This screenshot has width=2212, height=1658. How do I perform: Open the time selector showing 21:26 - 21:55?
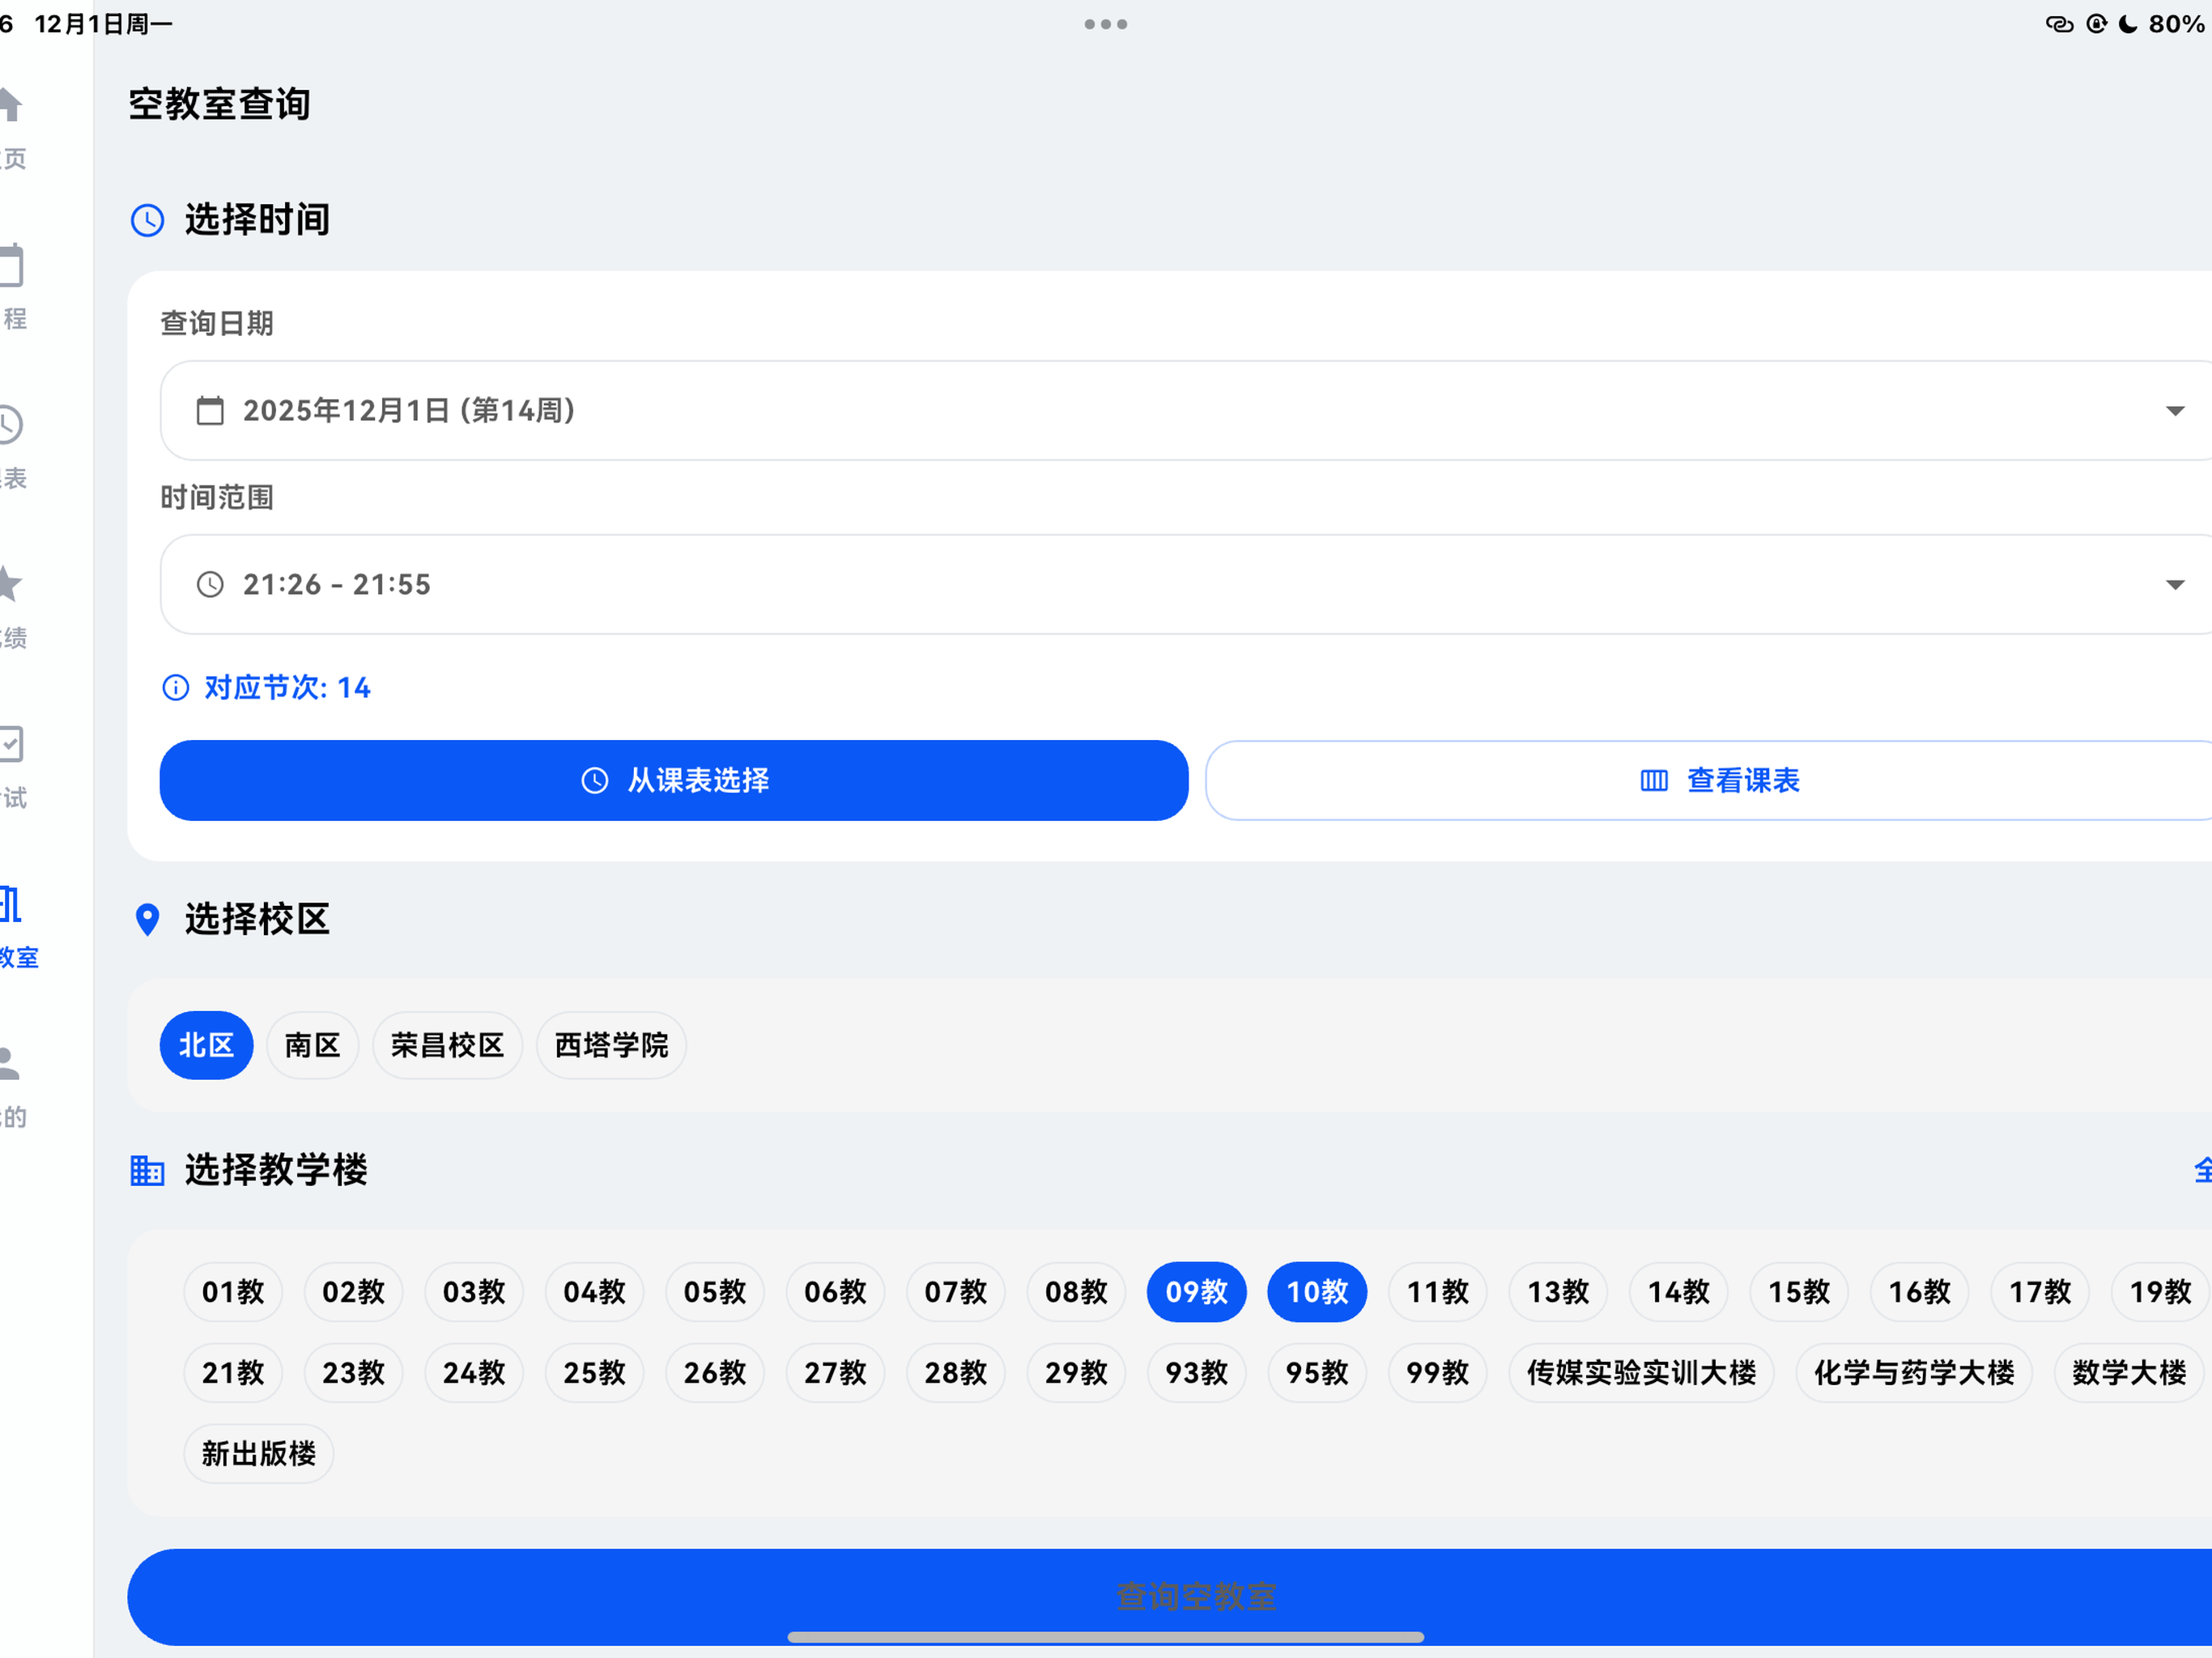[1186, 585]
